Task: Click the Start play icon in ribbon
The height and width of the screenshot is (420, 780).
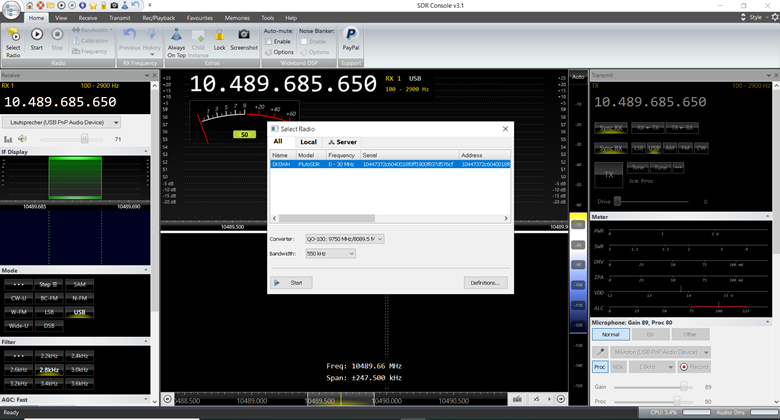Action: (37, 34)
